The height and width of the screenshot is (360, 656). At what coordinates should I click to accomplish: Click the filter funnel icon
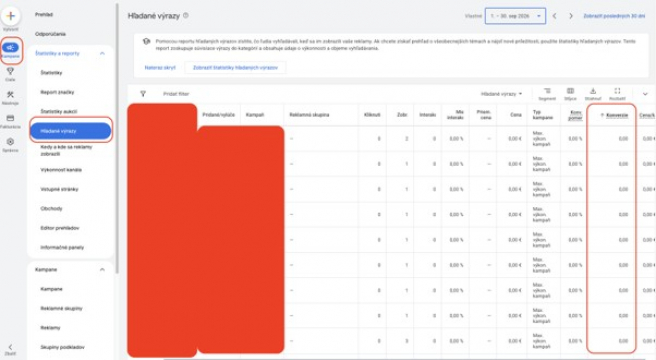coord(143,94)
